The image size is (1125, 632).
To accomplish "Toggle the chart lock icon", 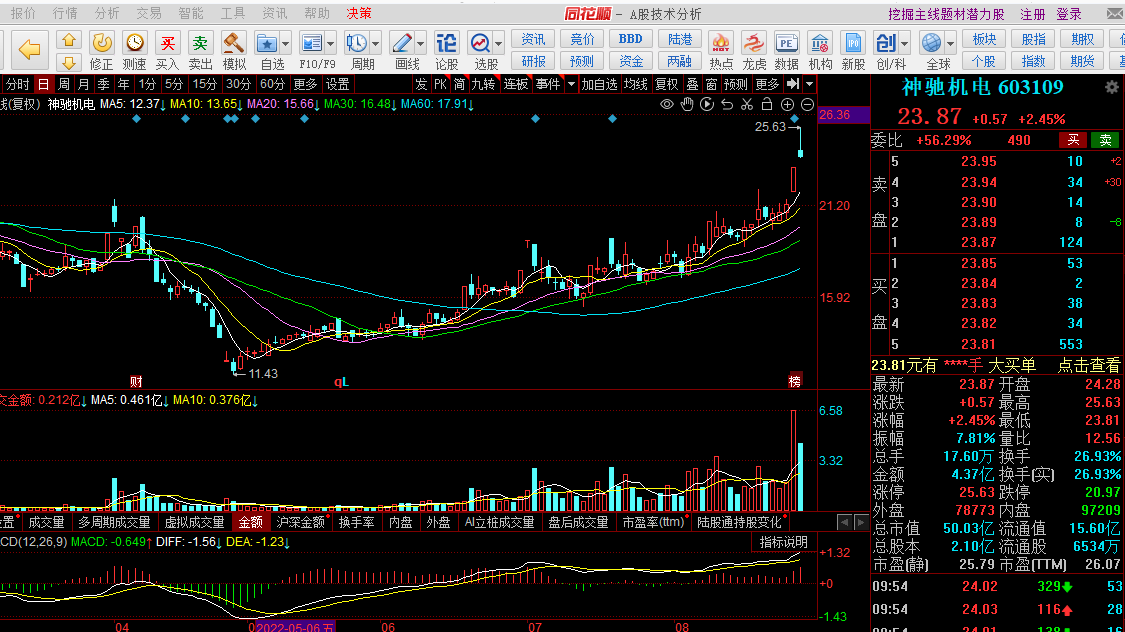I will [x=767, y=105].
